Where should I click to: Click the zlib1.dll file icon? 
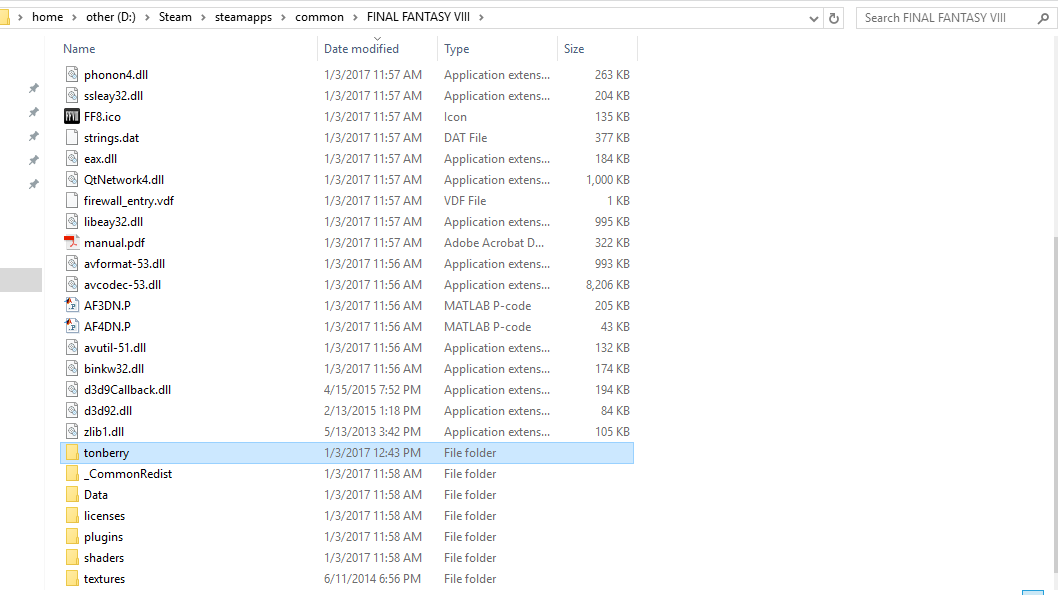point(72,431)
